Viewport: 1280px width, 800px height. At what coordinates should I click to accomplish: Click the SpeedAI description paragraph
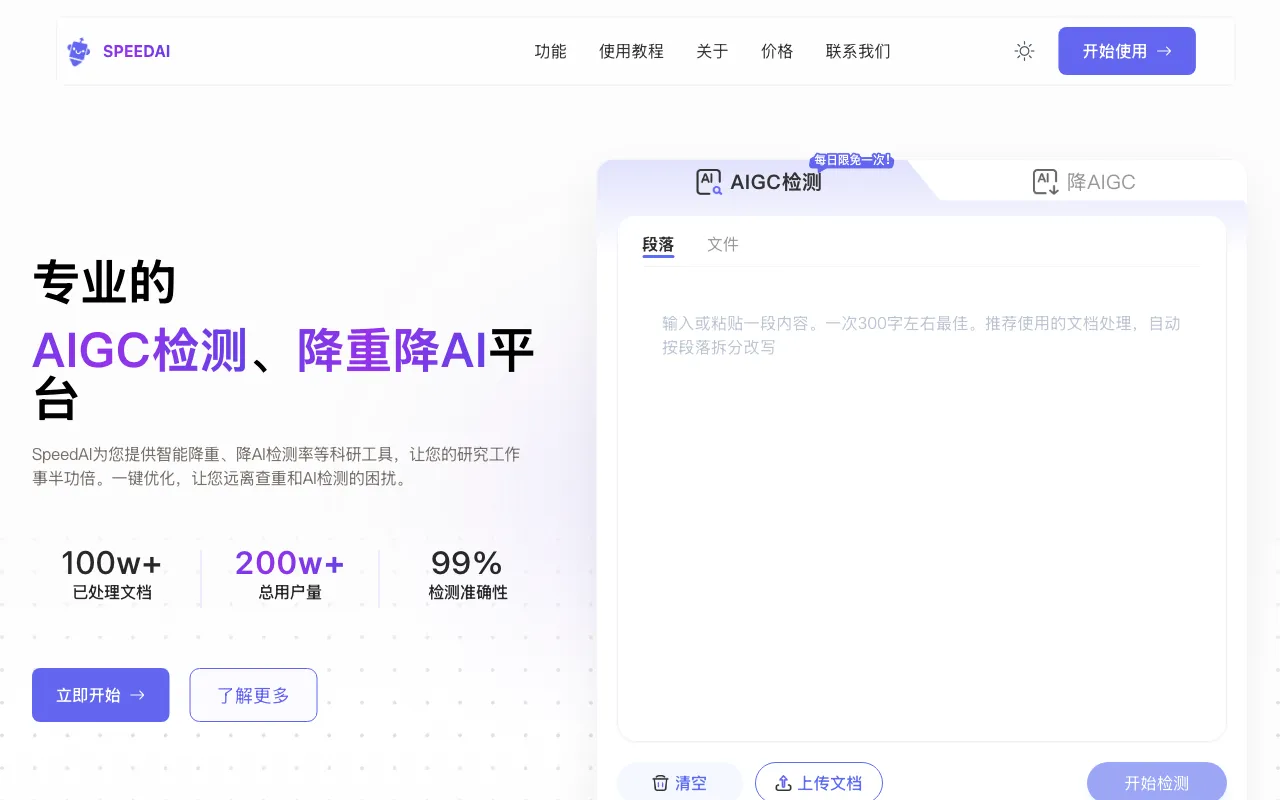pyautogui.click(x=276, y=466)
